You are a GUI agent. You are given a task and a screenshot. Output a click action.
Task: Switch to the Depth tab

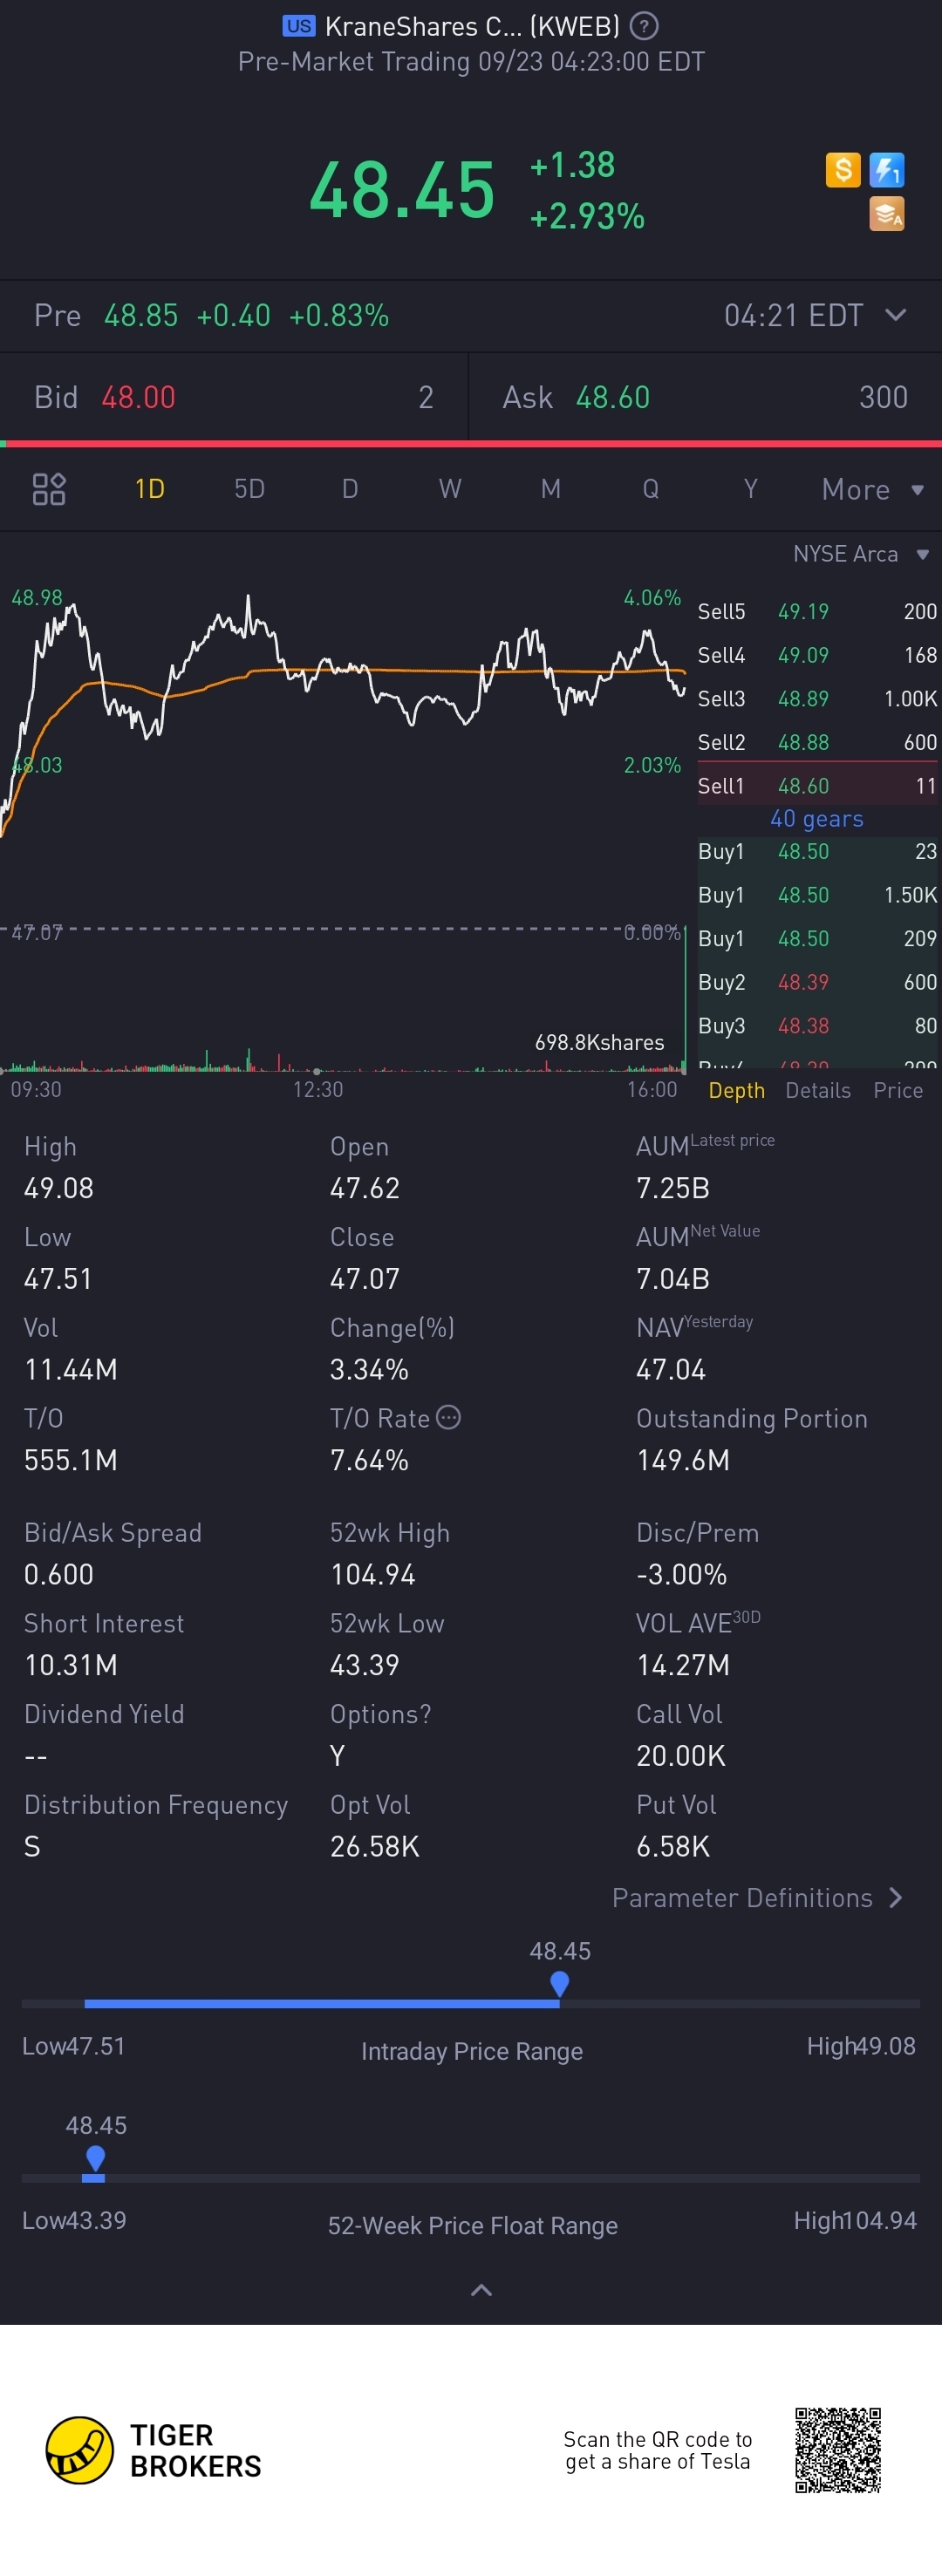736,1090
